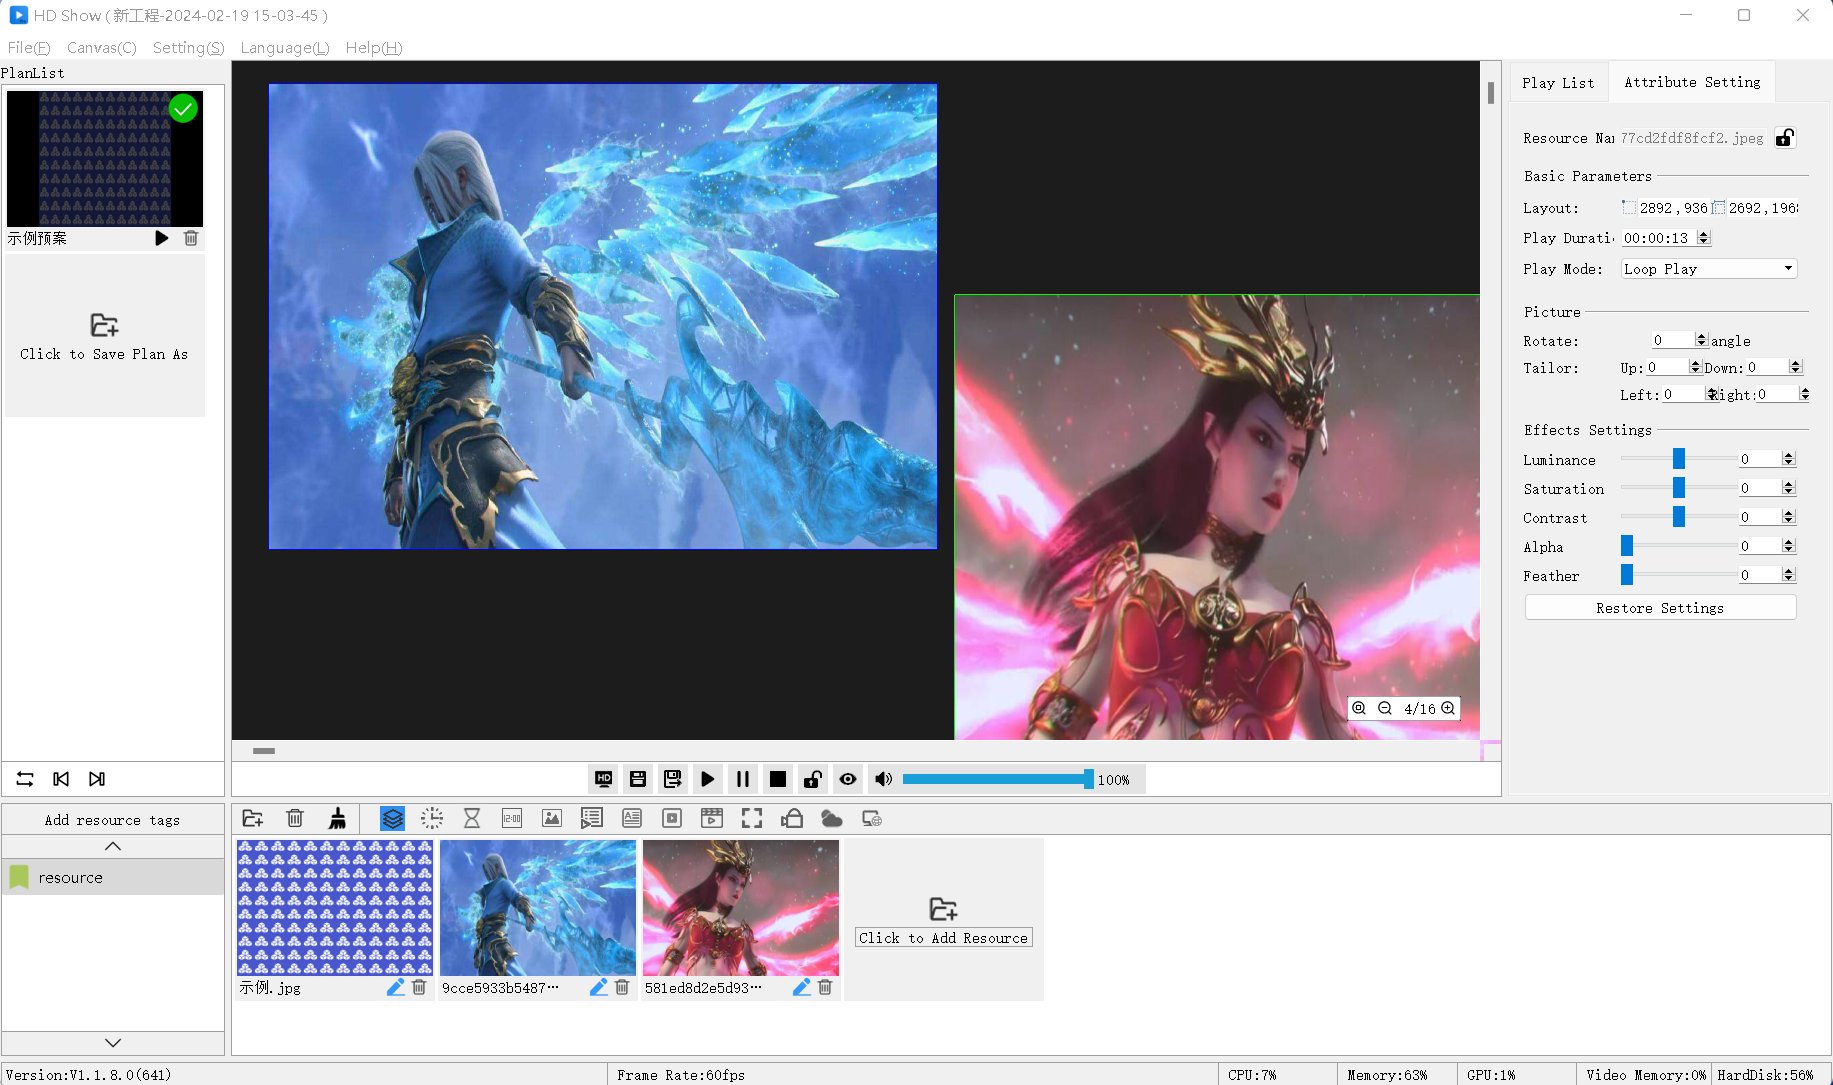Adjust the volume slider
Viewport: 1833px width, 1085px height.
pyautogui.click(x=998, y=779)
